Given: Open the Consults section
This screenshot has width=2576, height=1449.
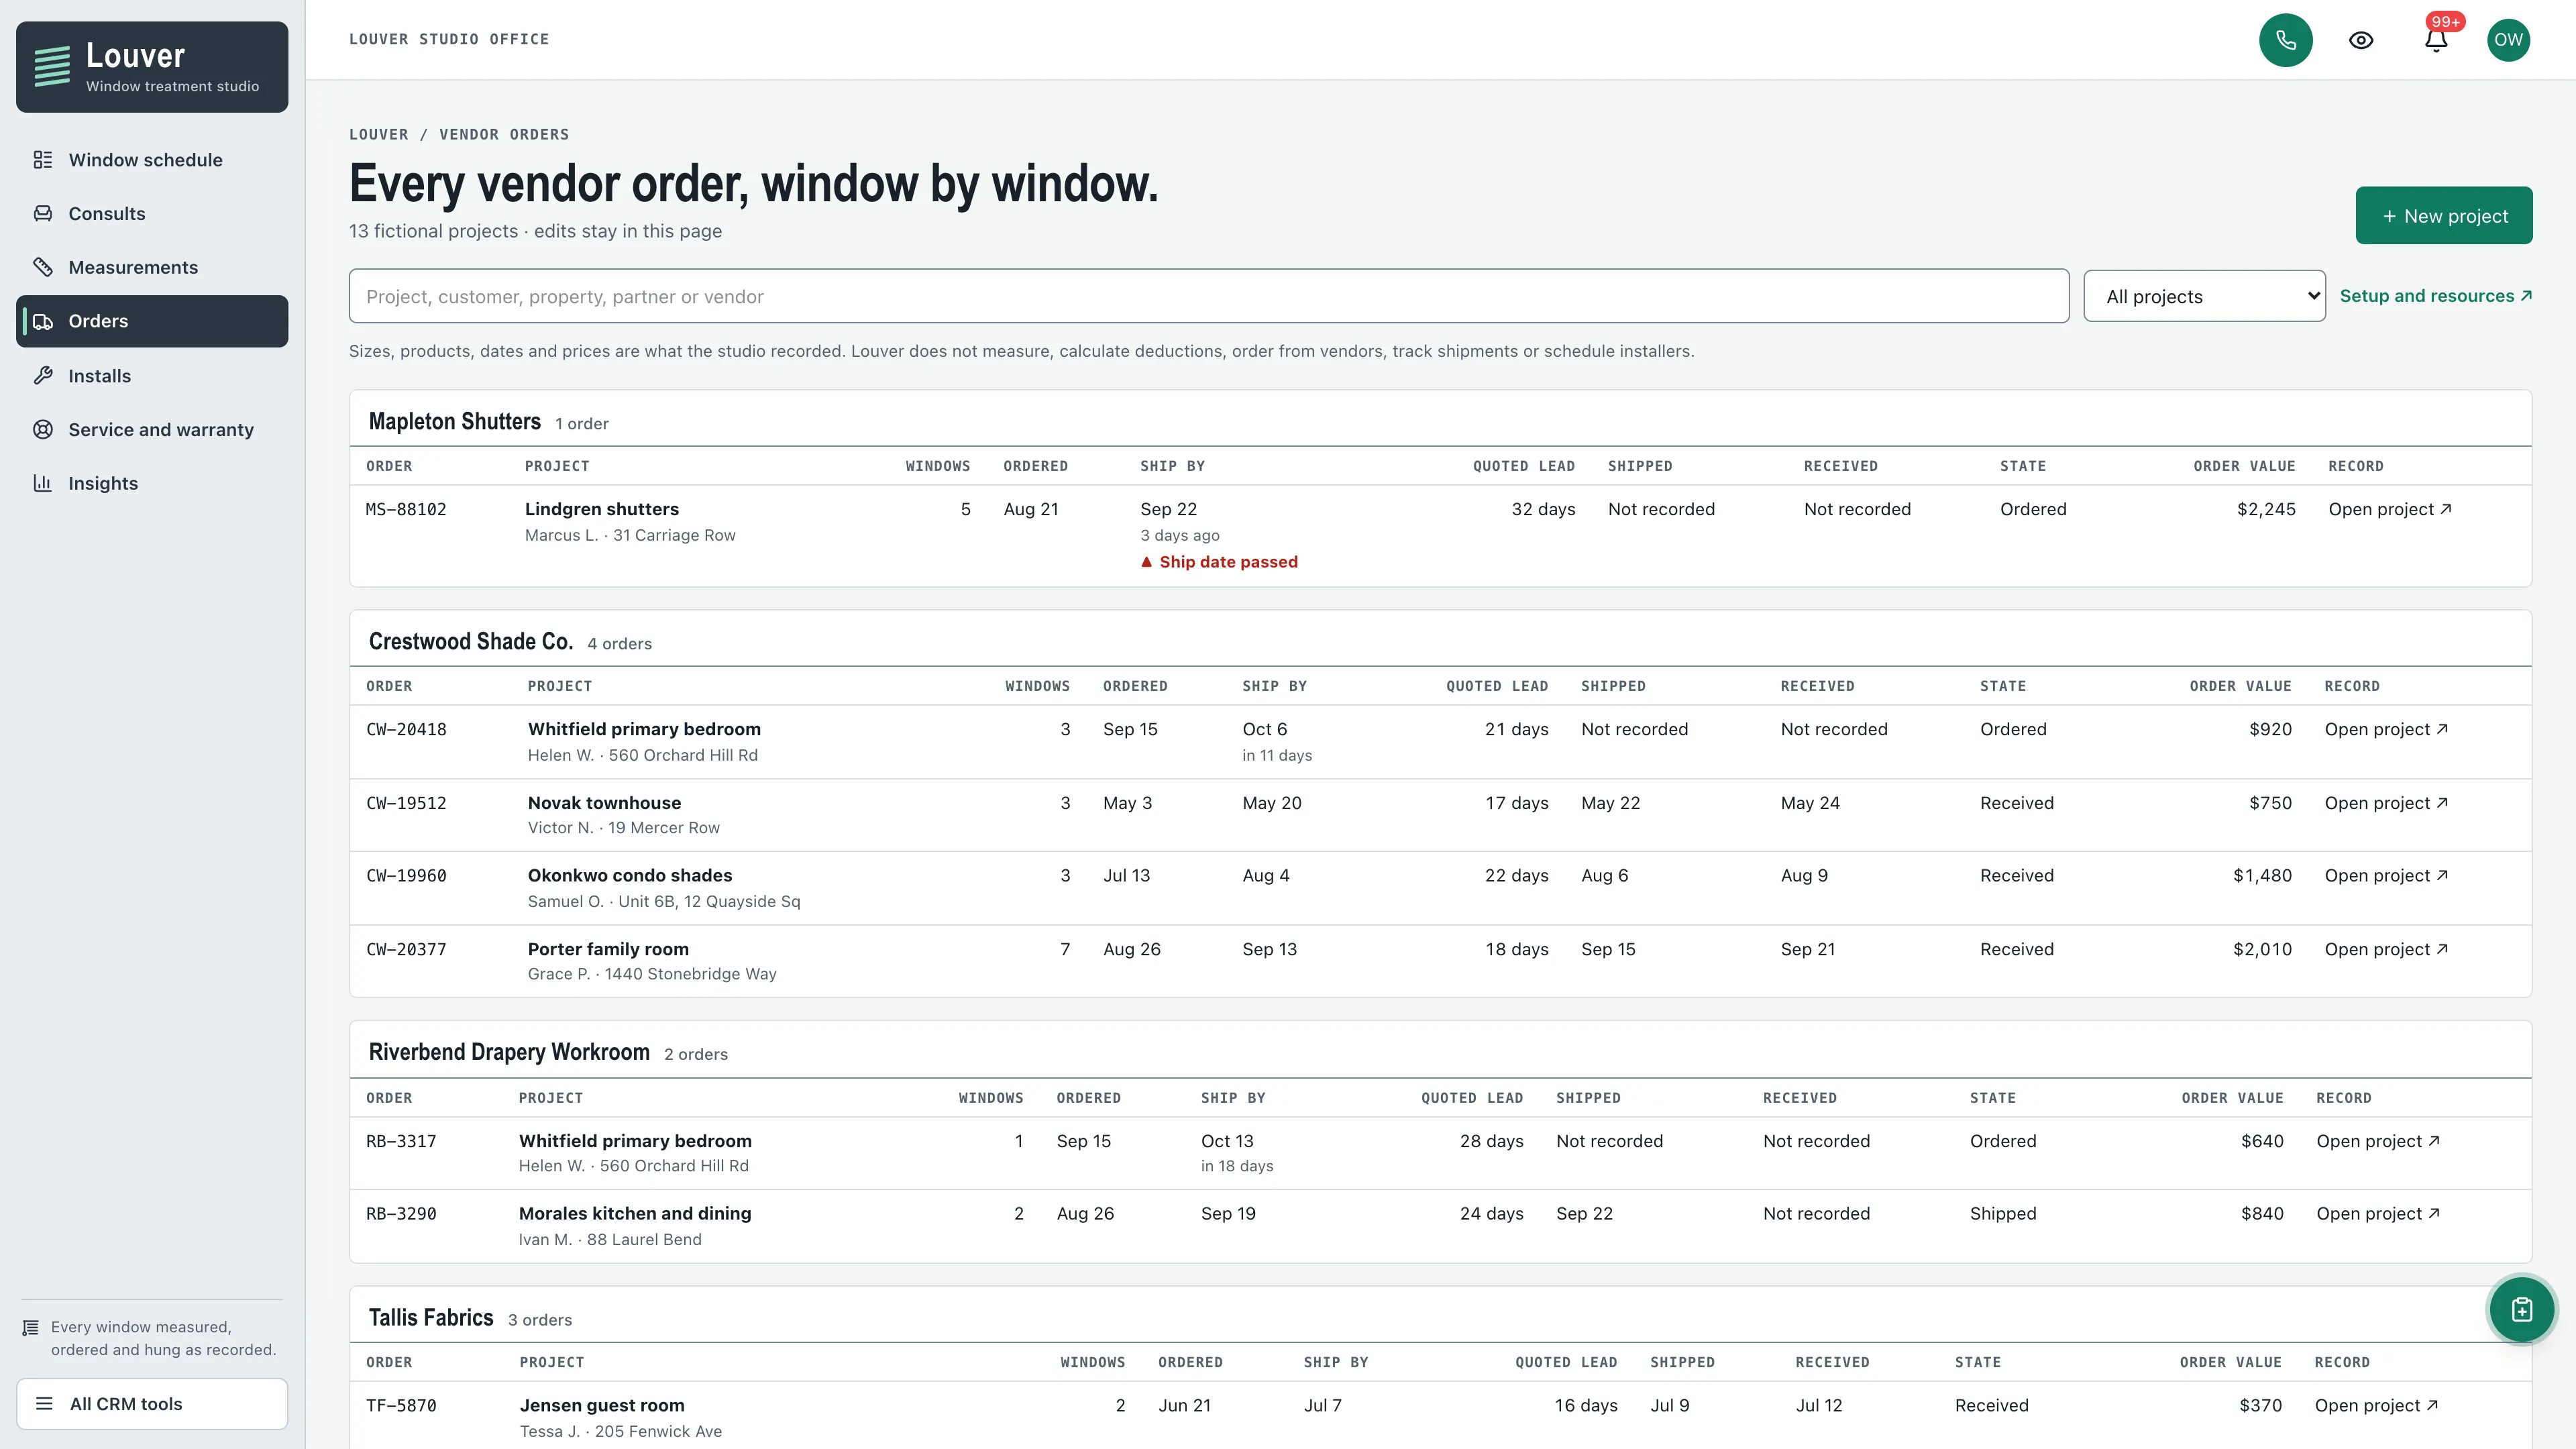Looking at the screenshot, I should point(152,214).
